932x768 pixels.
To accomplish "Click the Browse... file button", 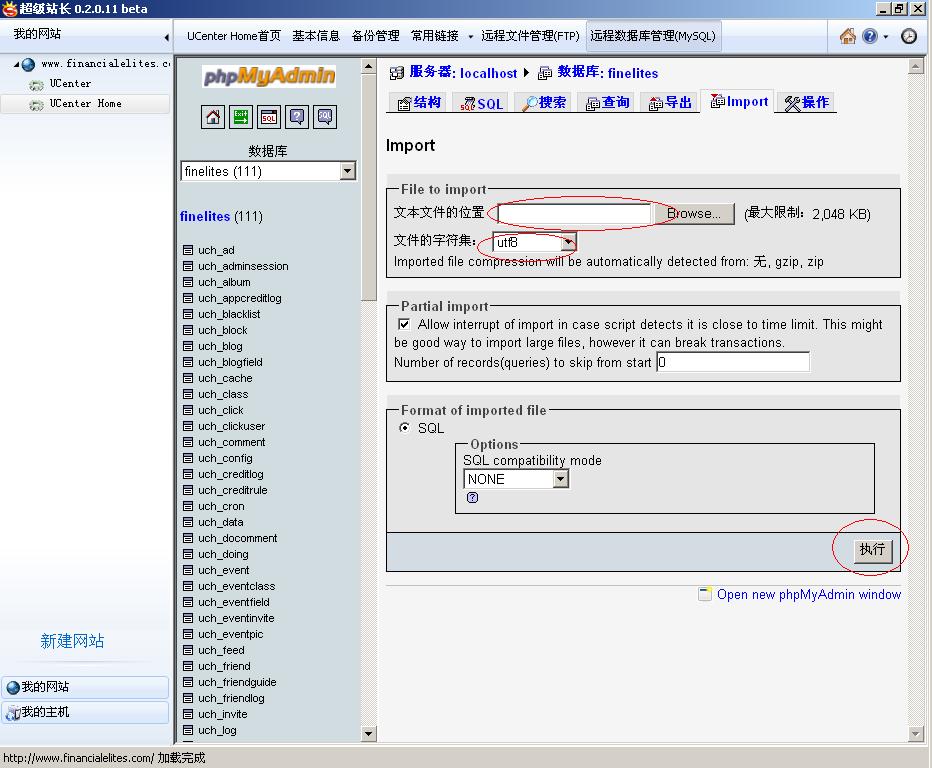I will click(x=693, y=213).
